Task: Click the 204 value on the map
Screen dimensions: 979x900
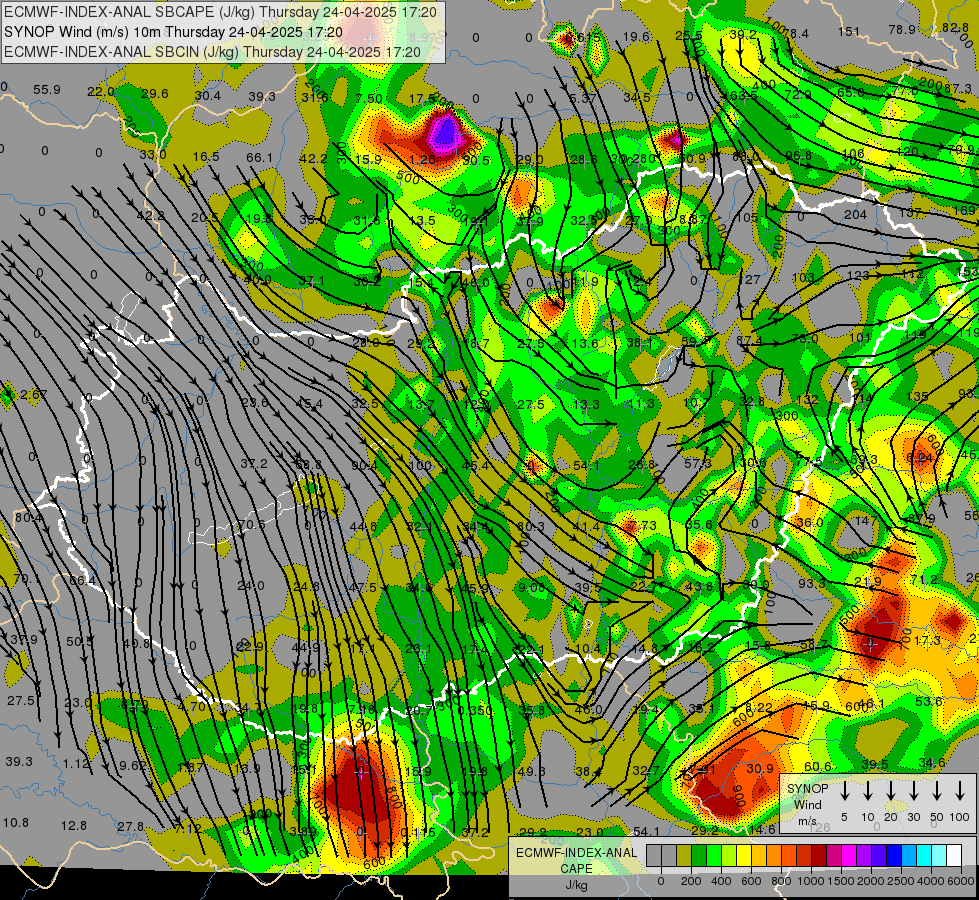Action: (x=855, y=215)
